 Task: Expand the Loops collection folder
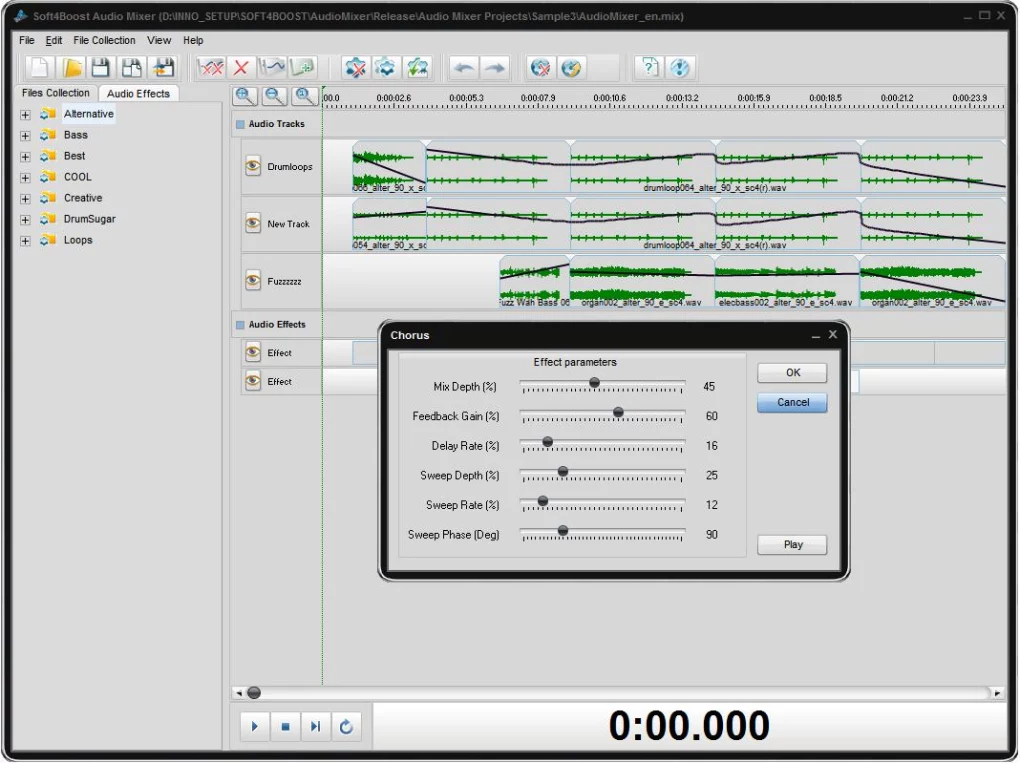pos(24,240)
